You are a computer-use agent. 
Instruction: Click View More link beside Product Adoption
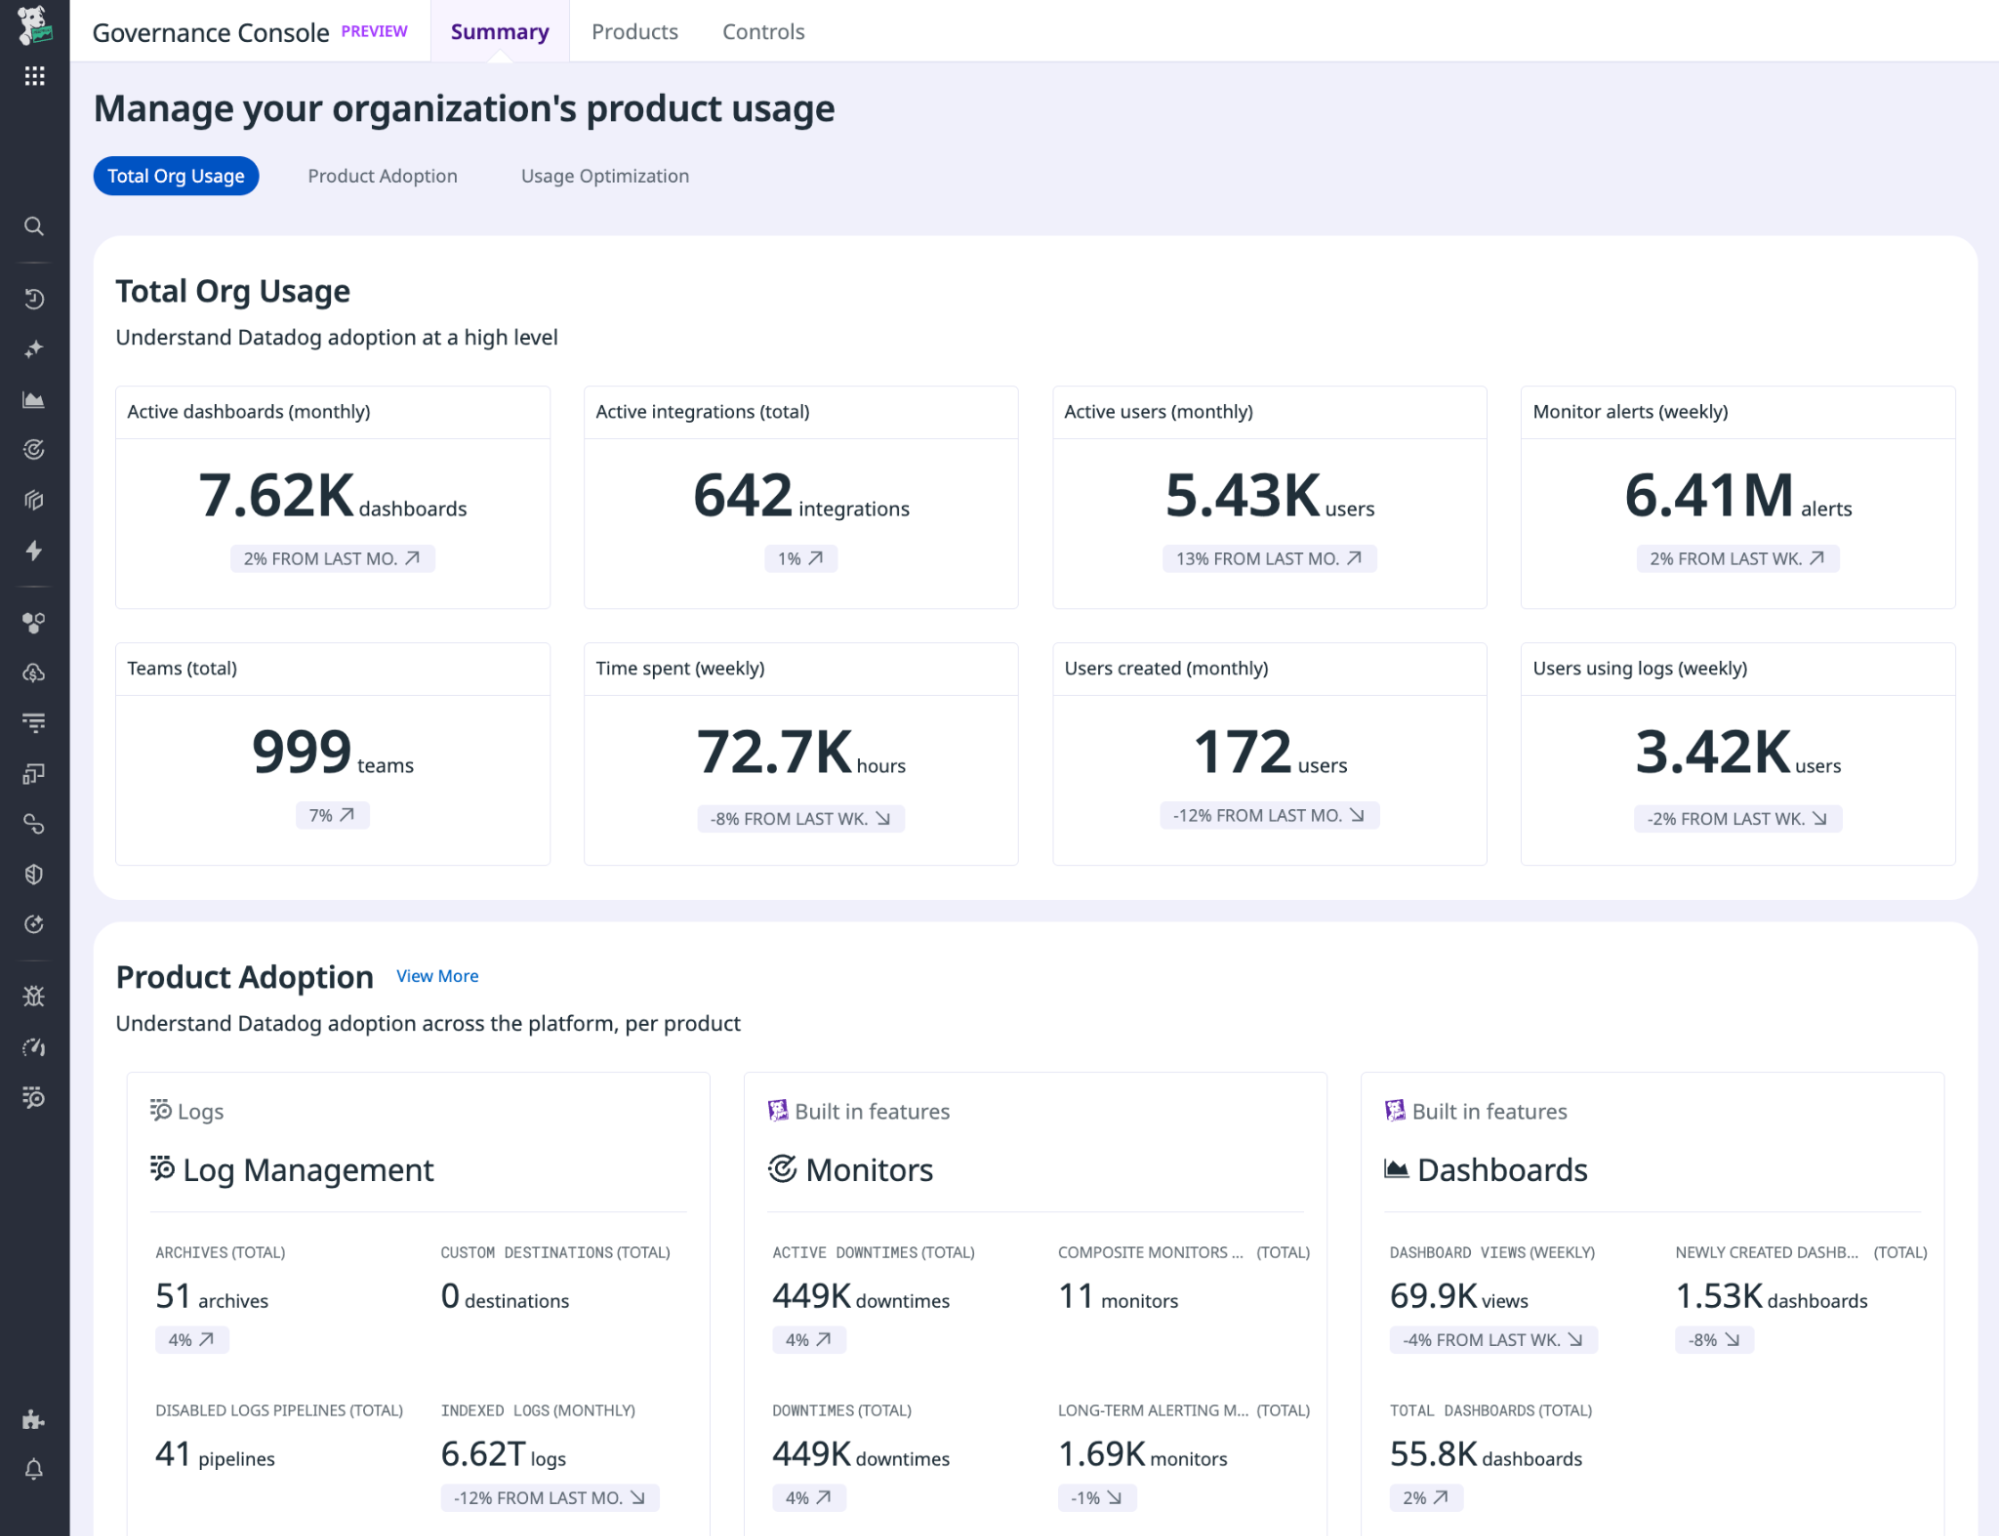[437, 976]
